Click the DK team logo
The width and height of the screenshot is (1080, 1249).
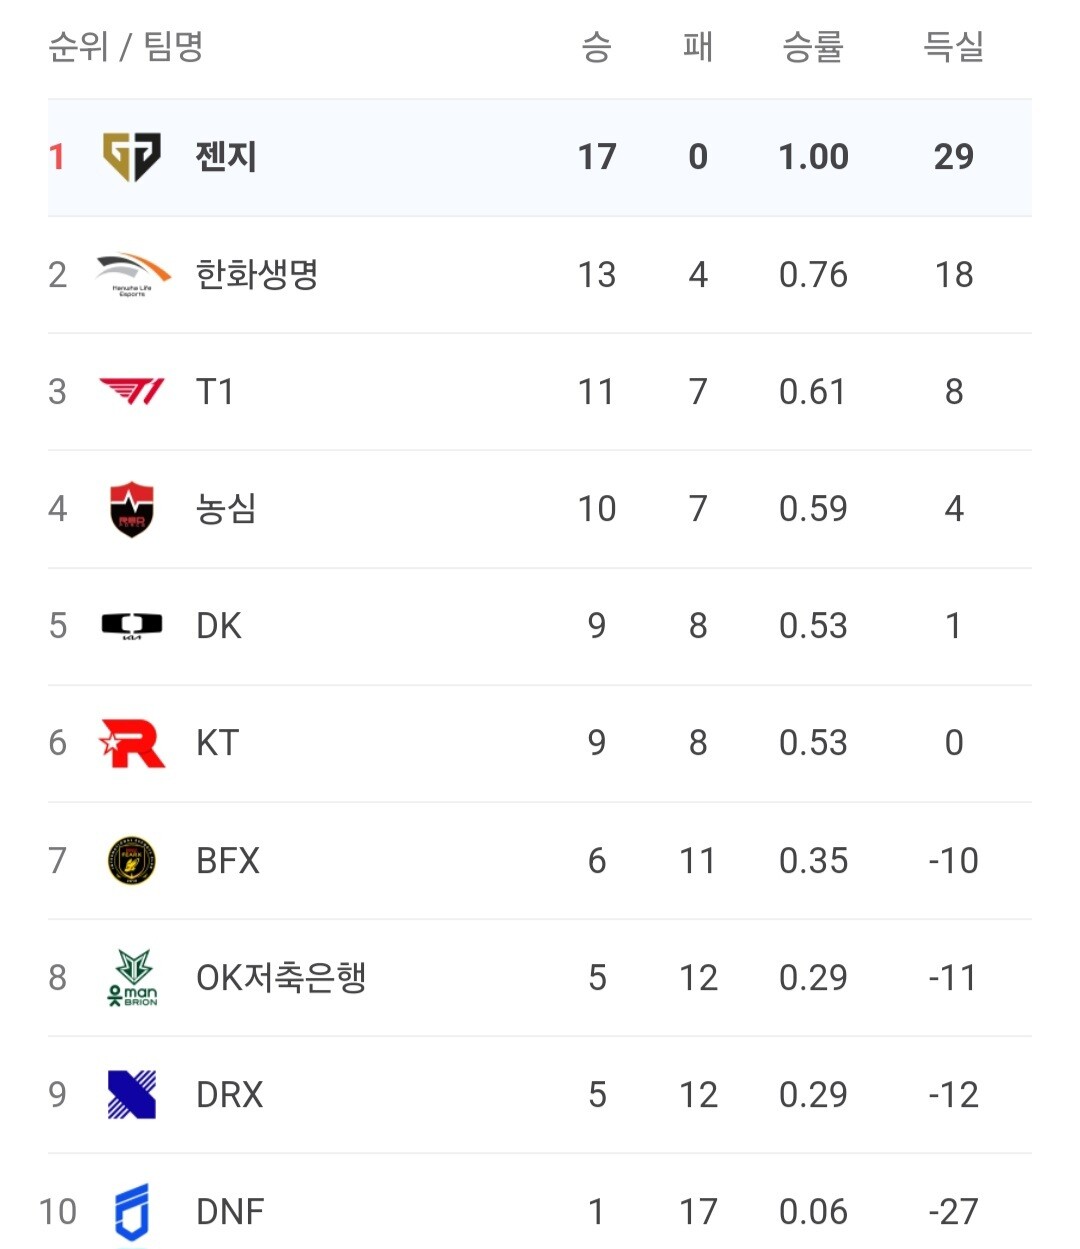[x=132, y=626]
